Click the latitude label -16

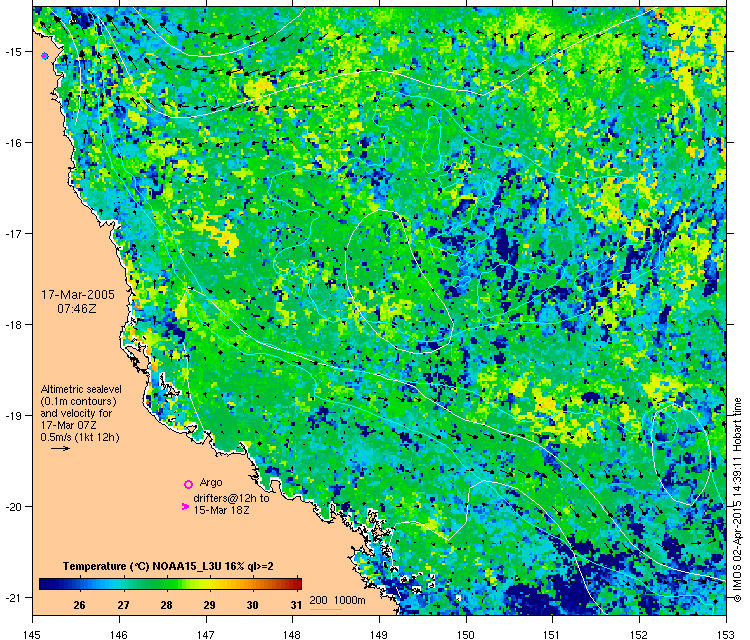coord(12,143)
